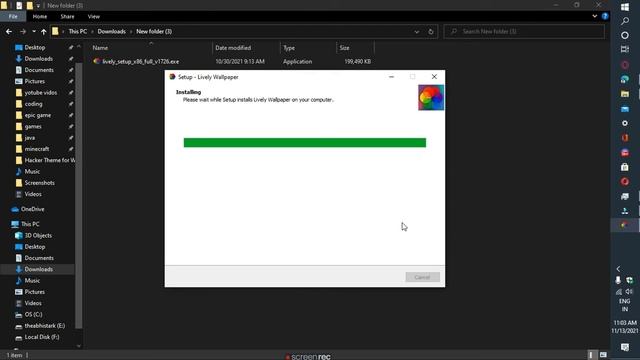Select This PC in navigation pane

[30, 224]
